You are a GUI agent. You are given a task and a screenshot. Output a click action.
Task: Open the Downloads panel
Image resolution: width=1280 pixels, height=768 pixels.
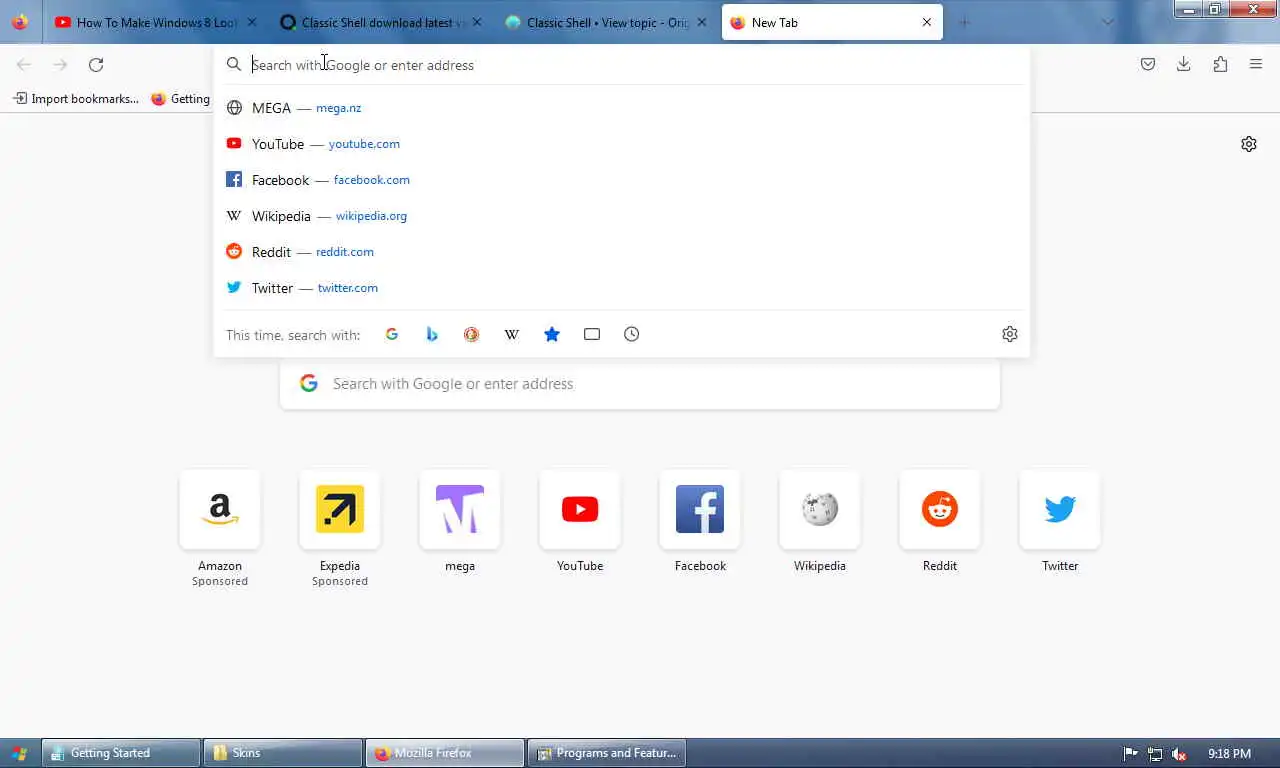(x=1184, y=65)
